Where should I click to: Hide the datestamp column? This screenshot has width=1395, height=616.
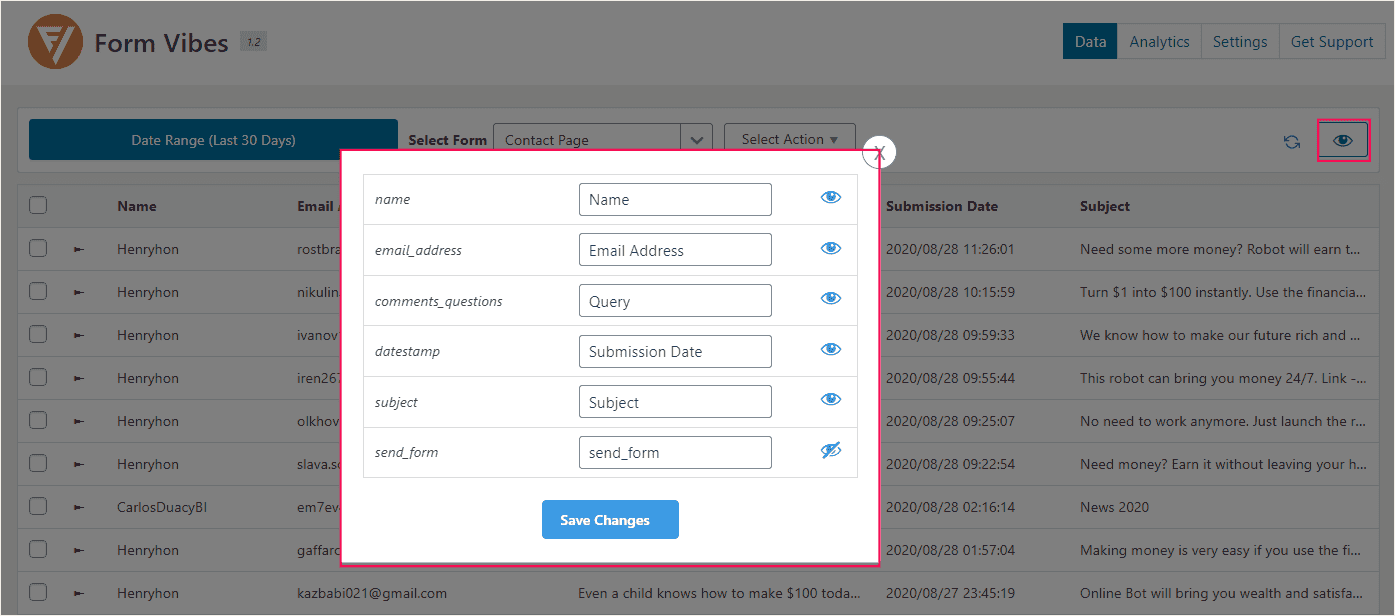point(830,350)
